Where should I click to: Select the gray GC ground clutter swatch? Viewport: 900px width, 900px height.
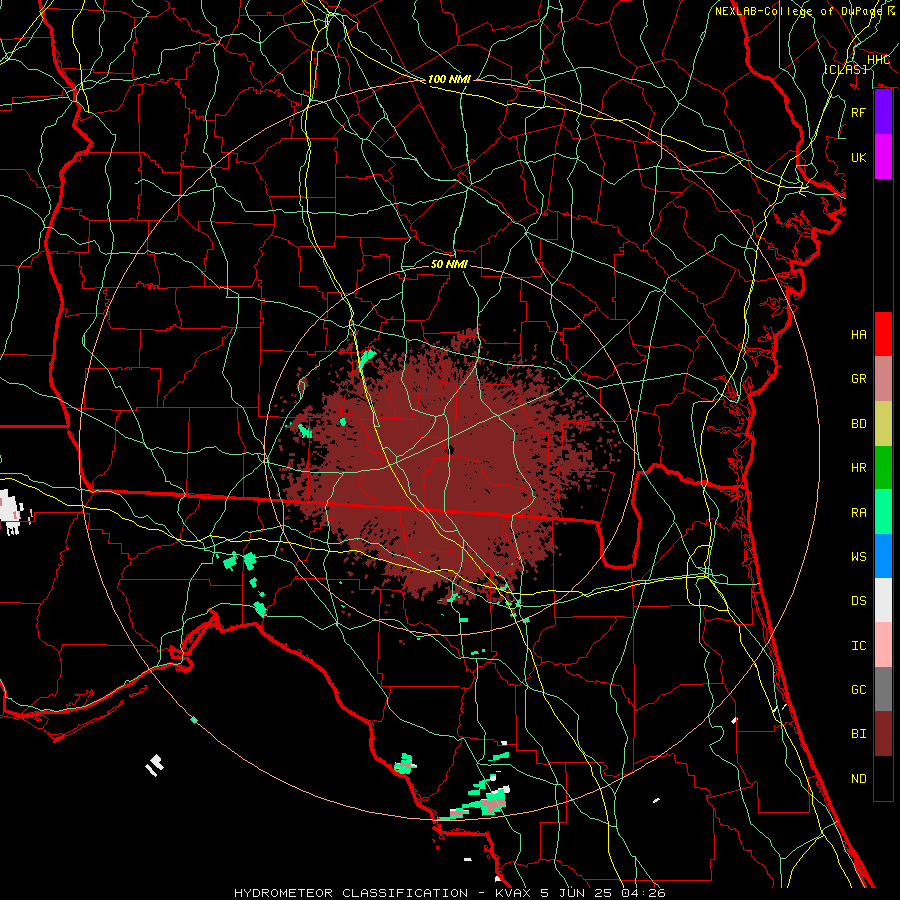(x=883, y=689)
